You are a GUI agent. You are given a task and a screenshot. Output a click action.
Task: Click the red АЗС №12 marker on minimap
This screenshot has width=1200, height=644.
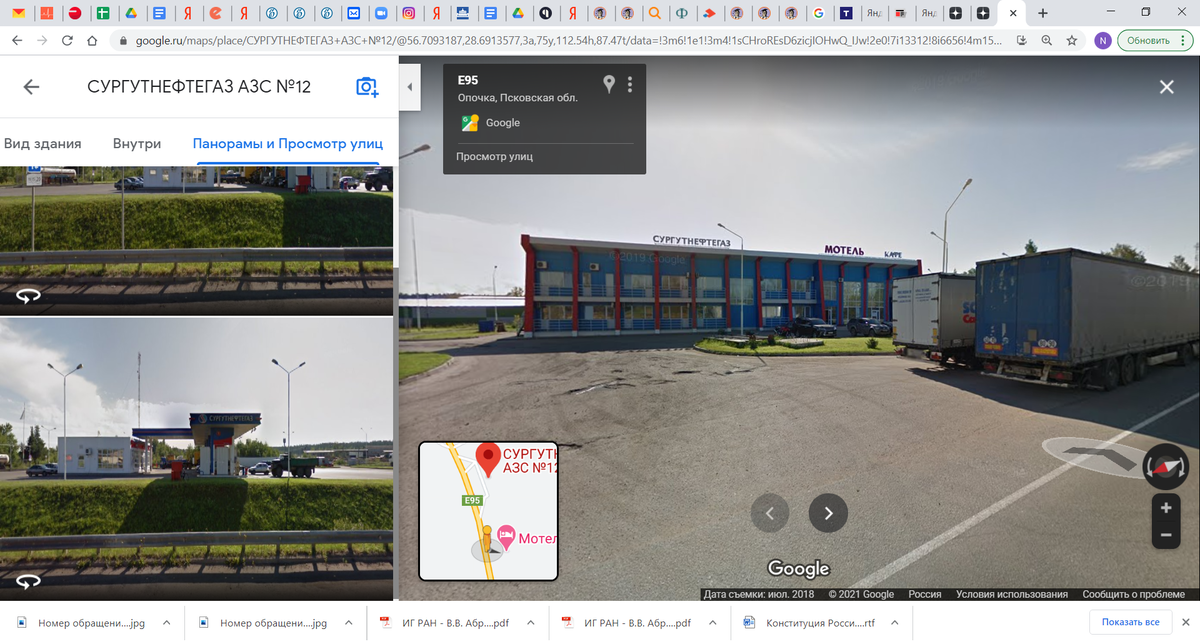pos(487,459)
